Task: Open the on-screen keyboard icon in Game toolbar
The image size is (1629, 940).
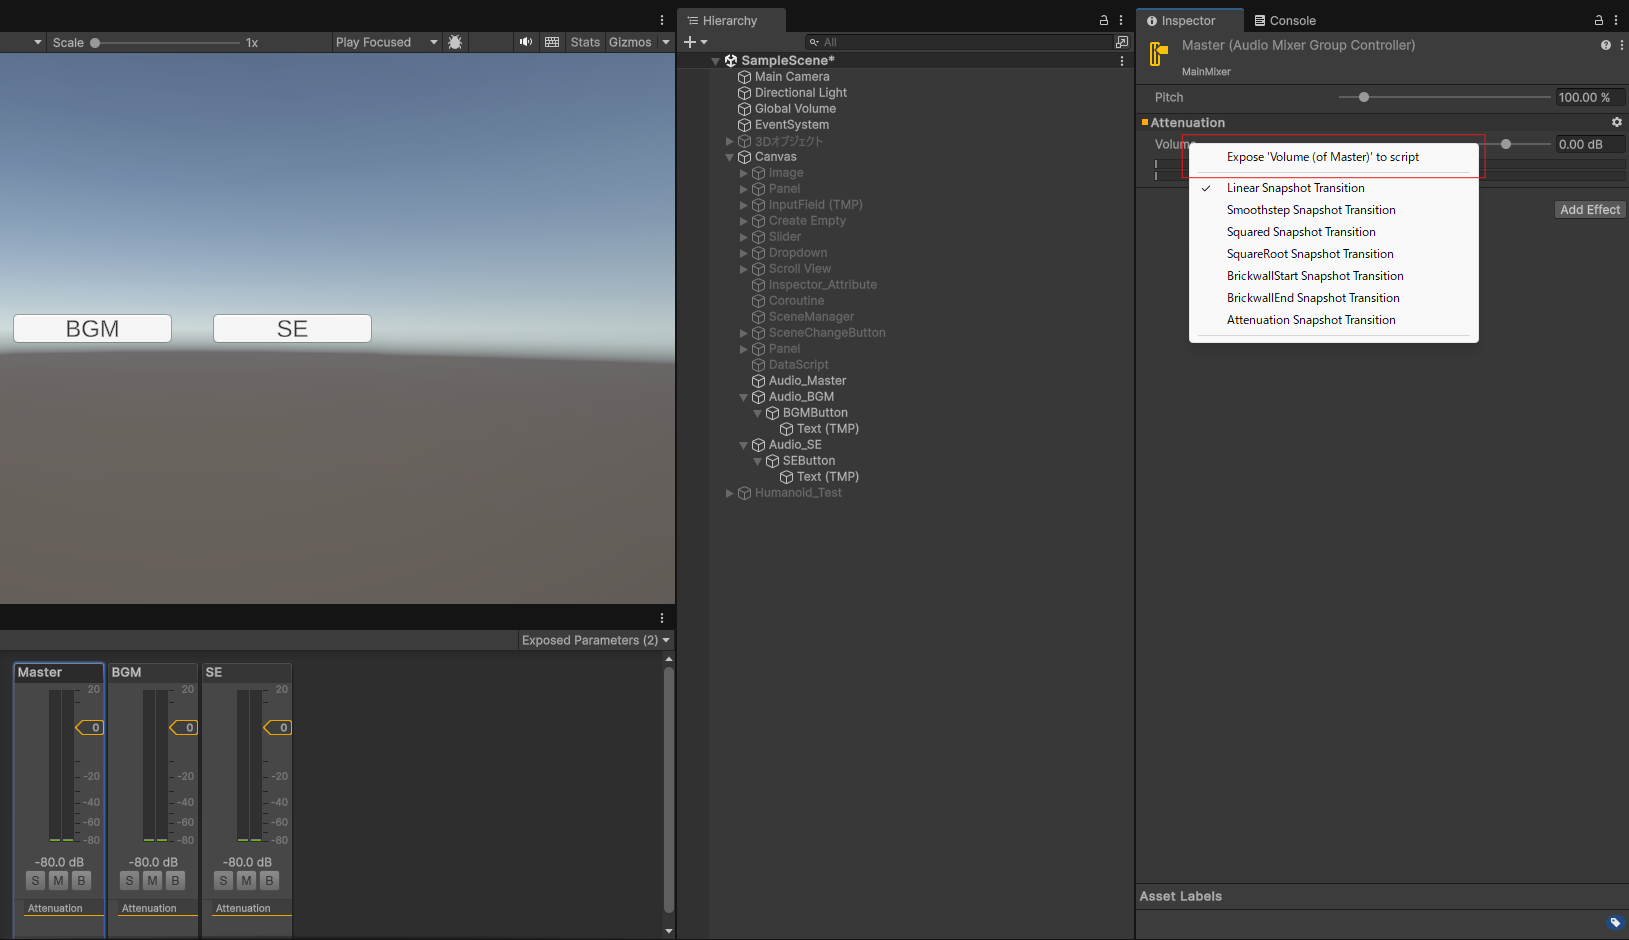Action: (x=552, y=42)
